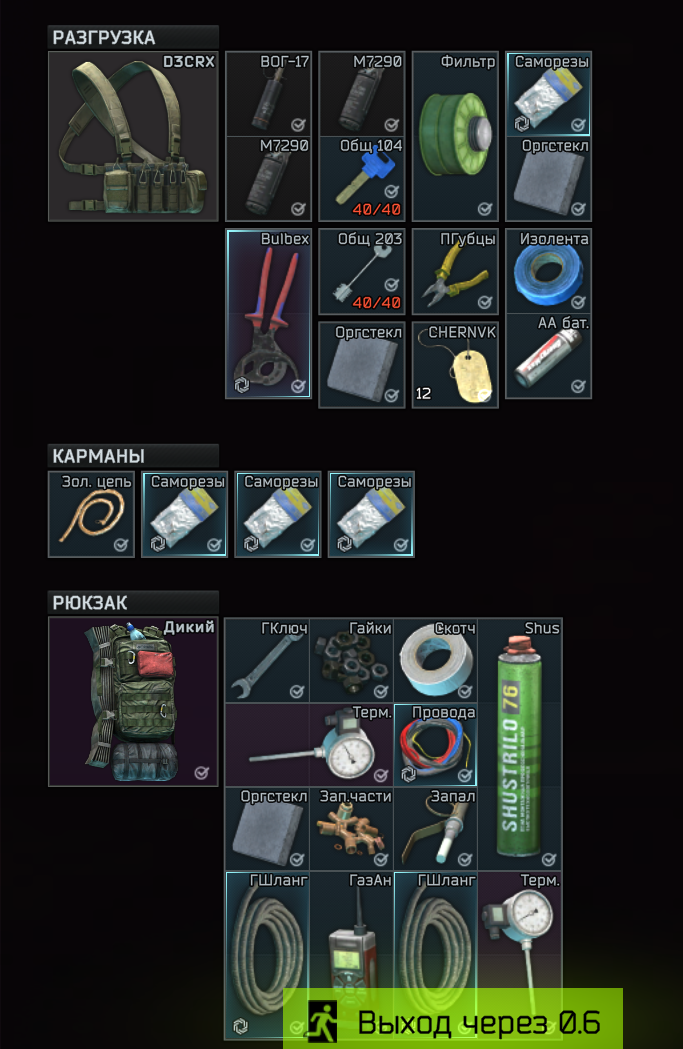Select the АА бат. battery item
The image size is (683, 1049).
point(549,356)
